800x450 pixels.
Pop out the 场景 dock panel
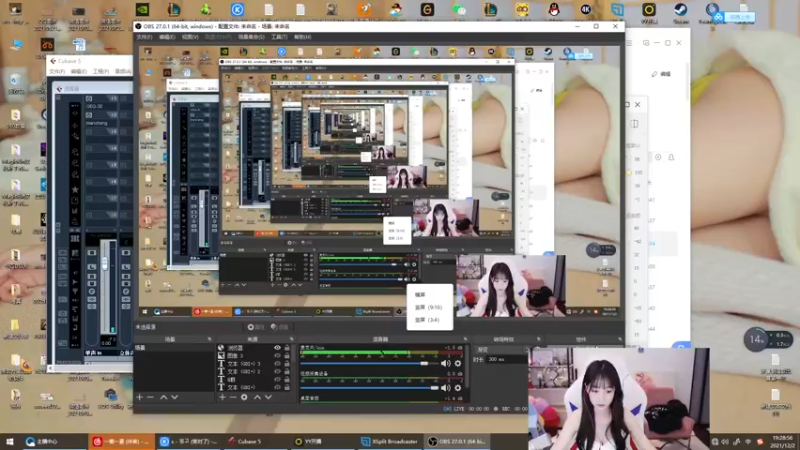[209, 339]
